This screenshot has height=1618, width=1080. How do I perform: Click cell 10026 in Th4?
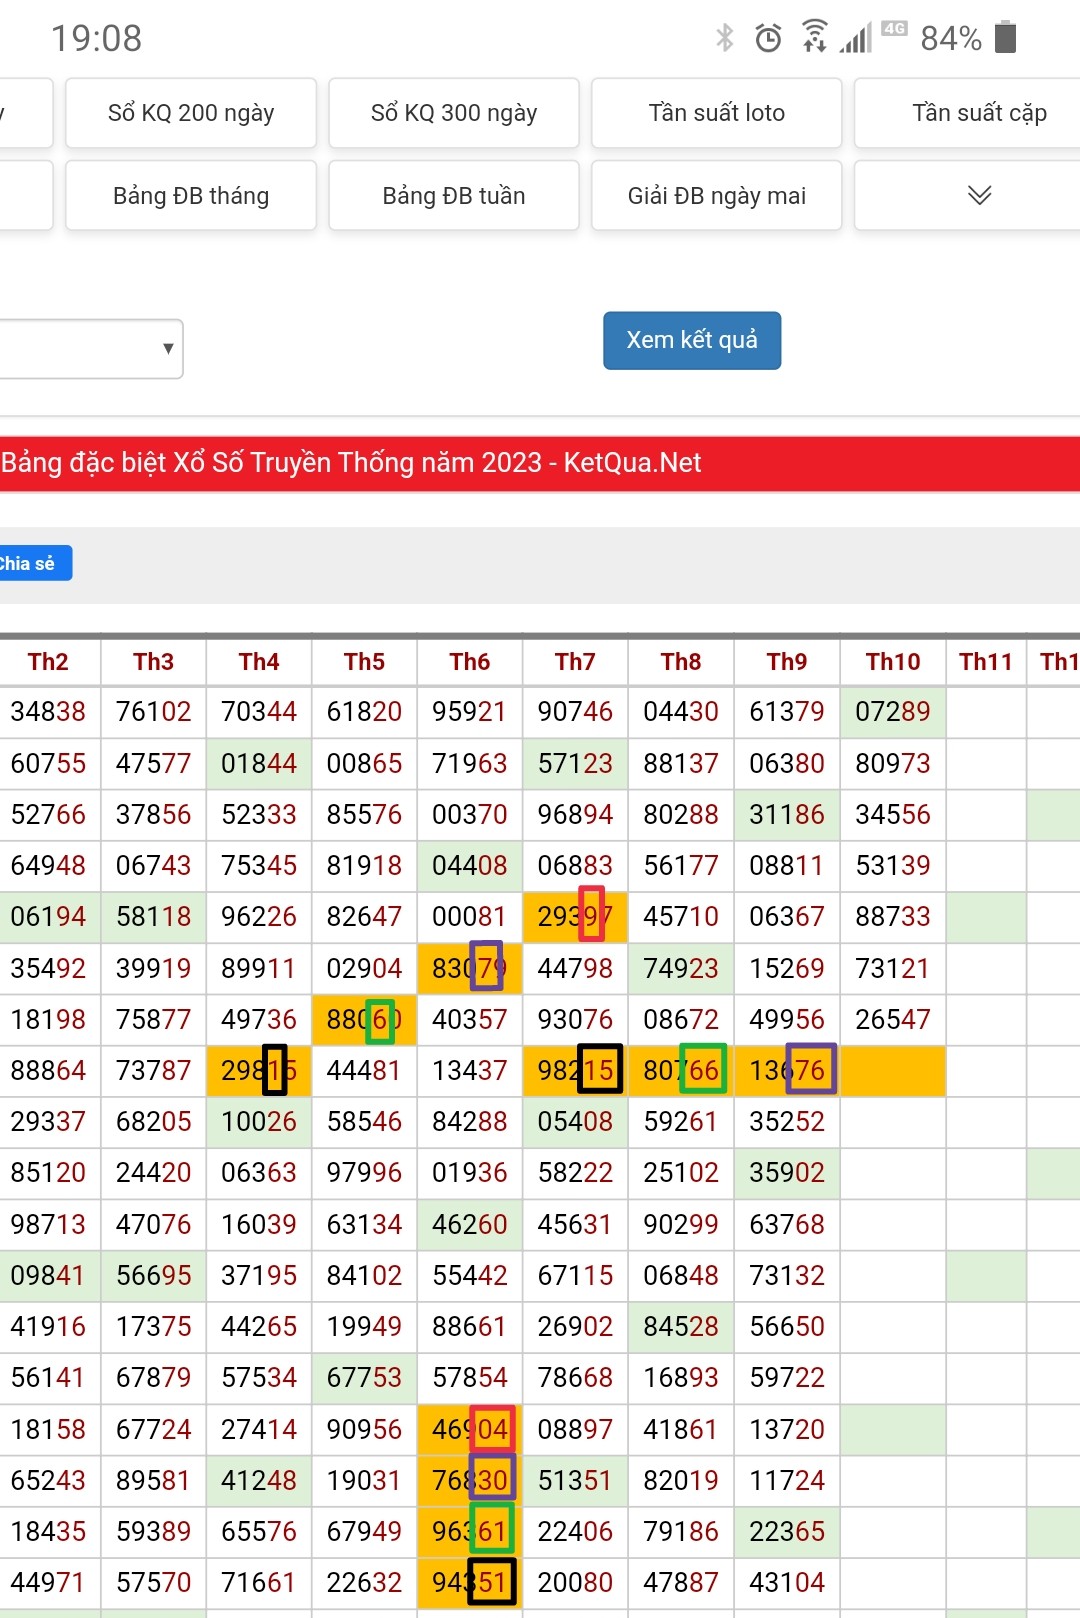(259, 1122)
